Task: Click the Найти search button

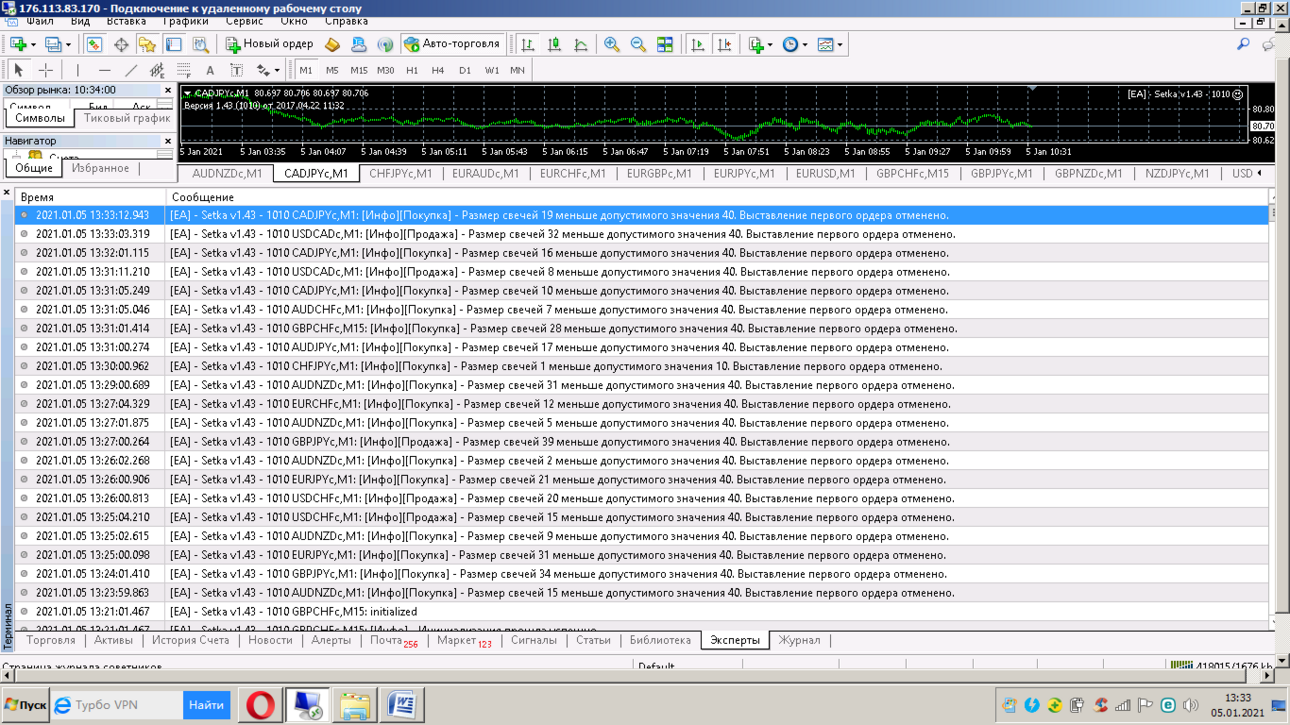Action: (x=206, y=705)
